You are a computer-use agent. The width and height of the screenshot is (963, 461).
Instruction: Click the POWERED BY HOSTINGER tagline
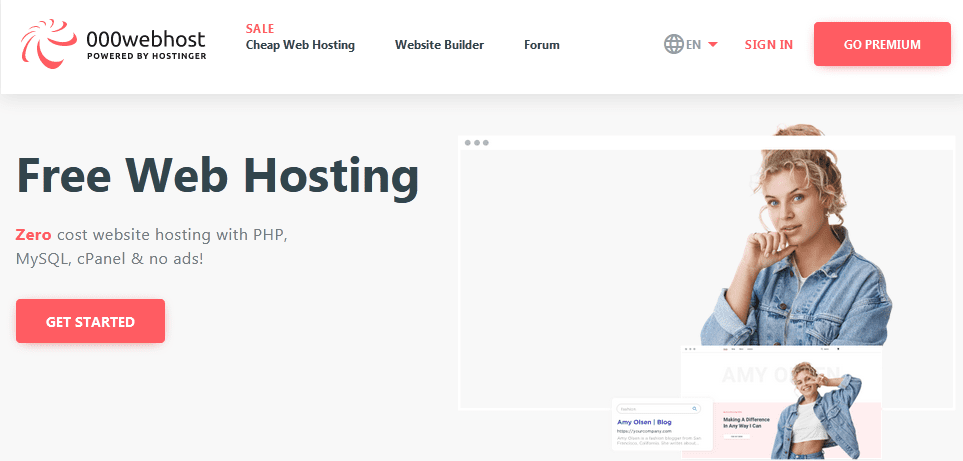(x=146, y=56)
